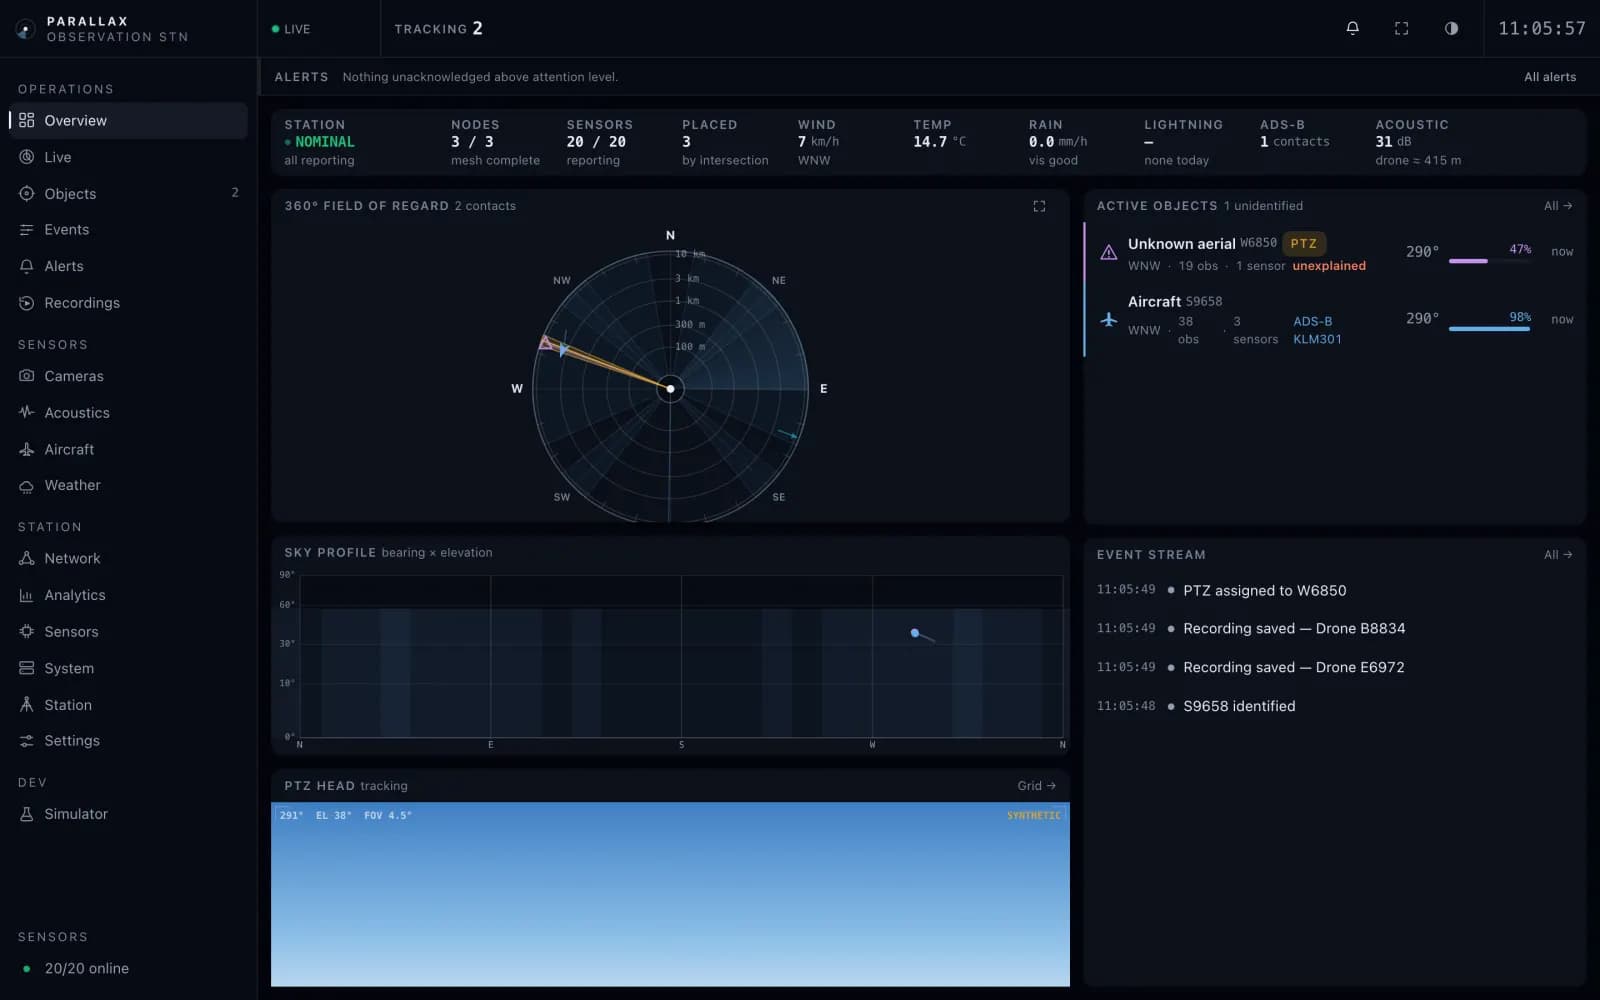Open All in Event Stream
The height and width of the screenshot is (1000, 1600).
click(x=1558, y=555)
